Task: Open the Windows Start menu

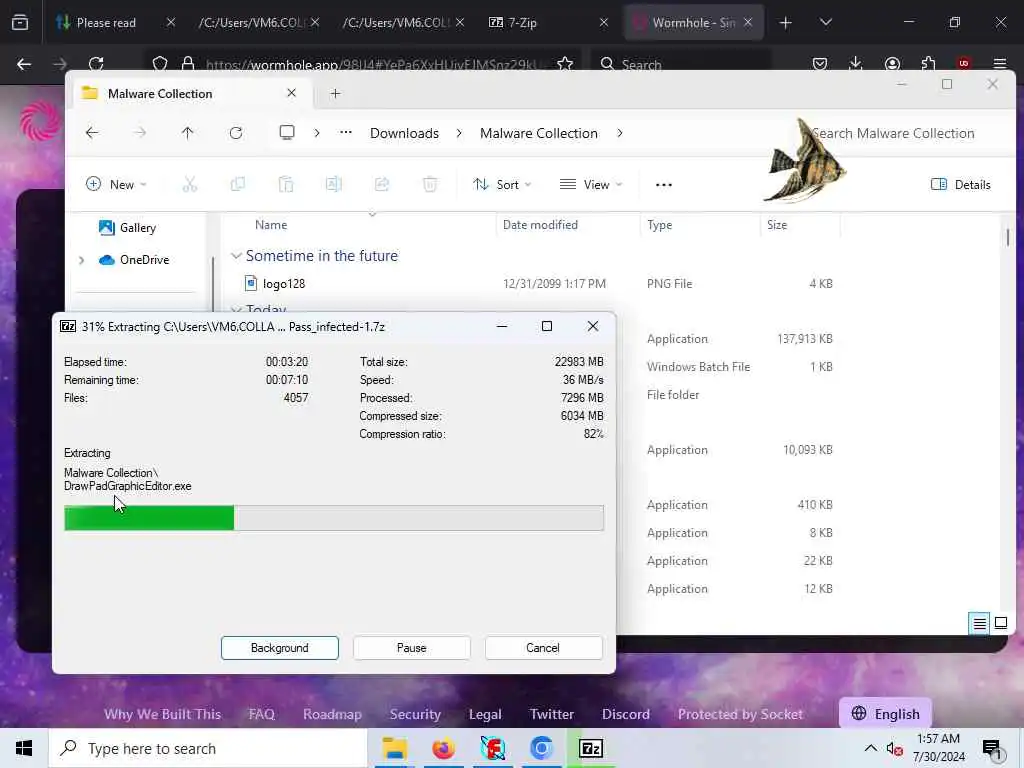Action: 24,748
